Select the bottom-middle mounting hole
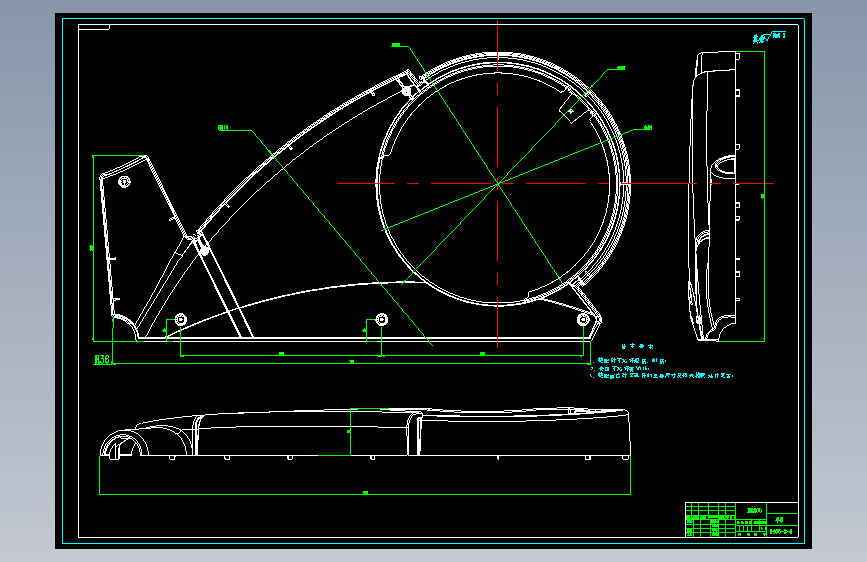The image size is (867, 562). point(382,319)
